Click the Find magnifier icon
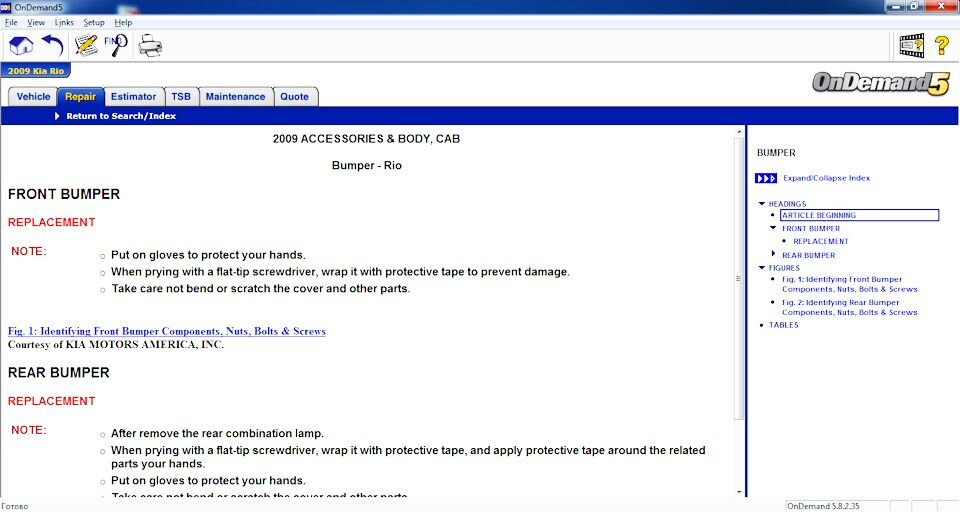 pos(116,45)
